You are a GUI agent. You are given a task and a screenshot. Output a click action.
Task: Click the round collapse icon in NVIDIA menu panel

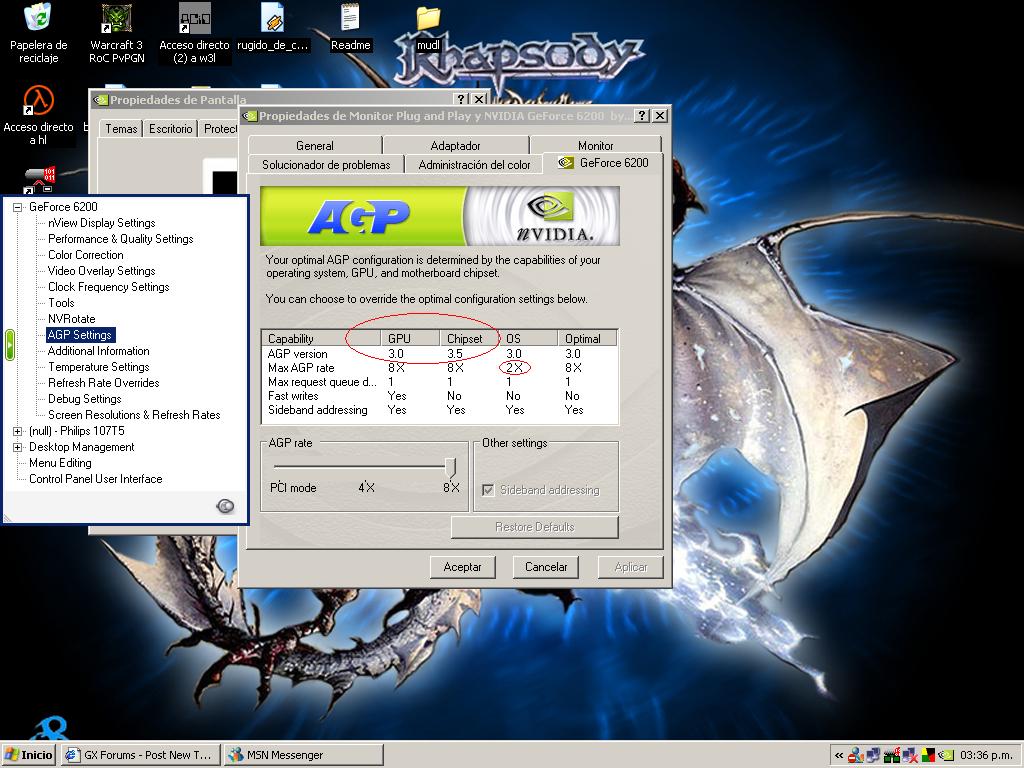pyautogui.click(x=225, y=506)
